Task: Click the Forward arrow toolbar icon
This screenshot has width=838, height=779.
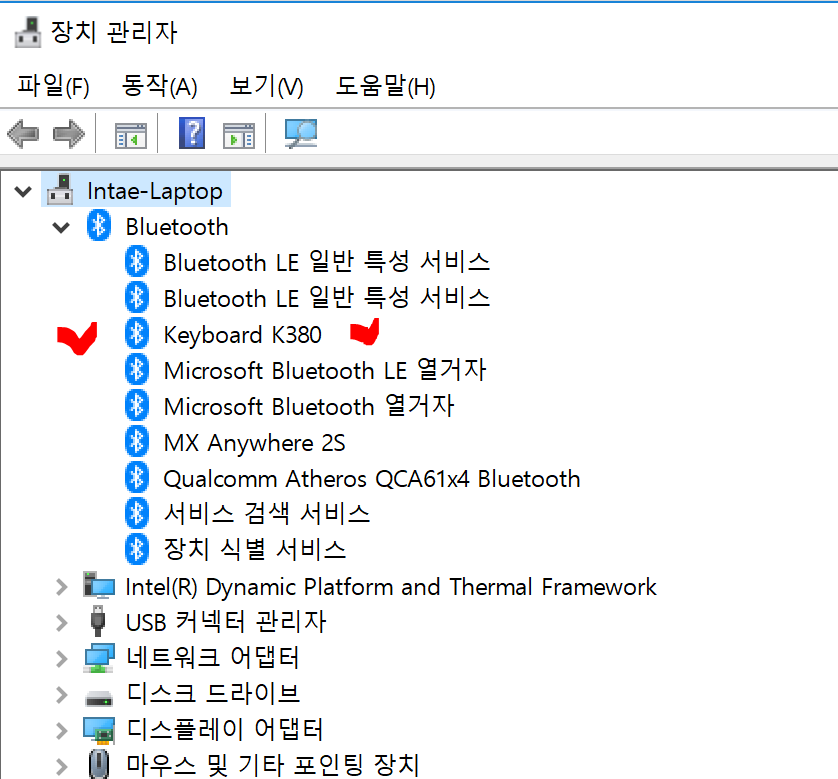Action: (69, 134)
